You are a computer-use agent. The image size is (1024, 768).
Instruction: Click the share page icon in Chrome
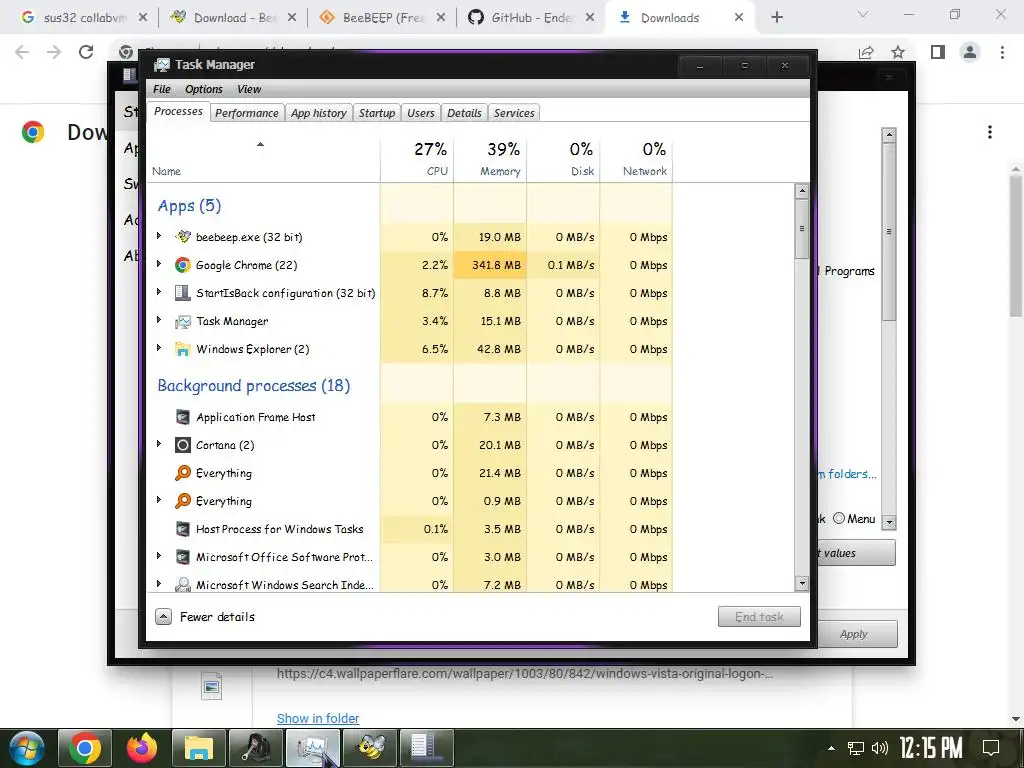click(x=866, y=52)
